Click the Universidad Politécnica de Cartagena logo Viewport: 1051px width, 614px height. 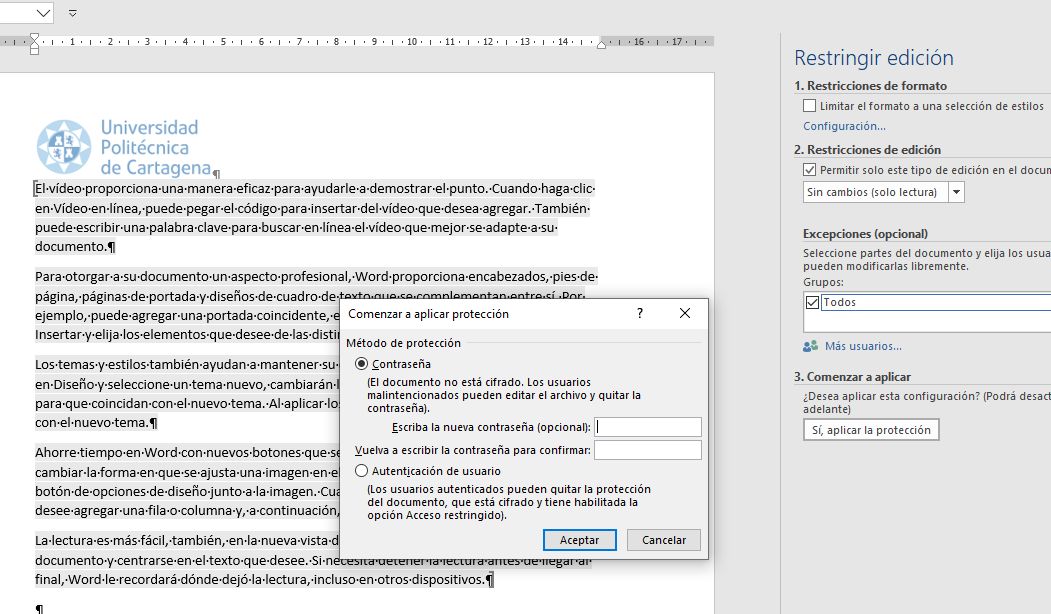(x=125, y=147)
